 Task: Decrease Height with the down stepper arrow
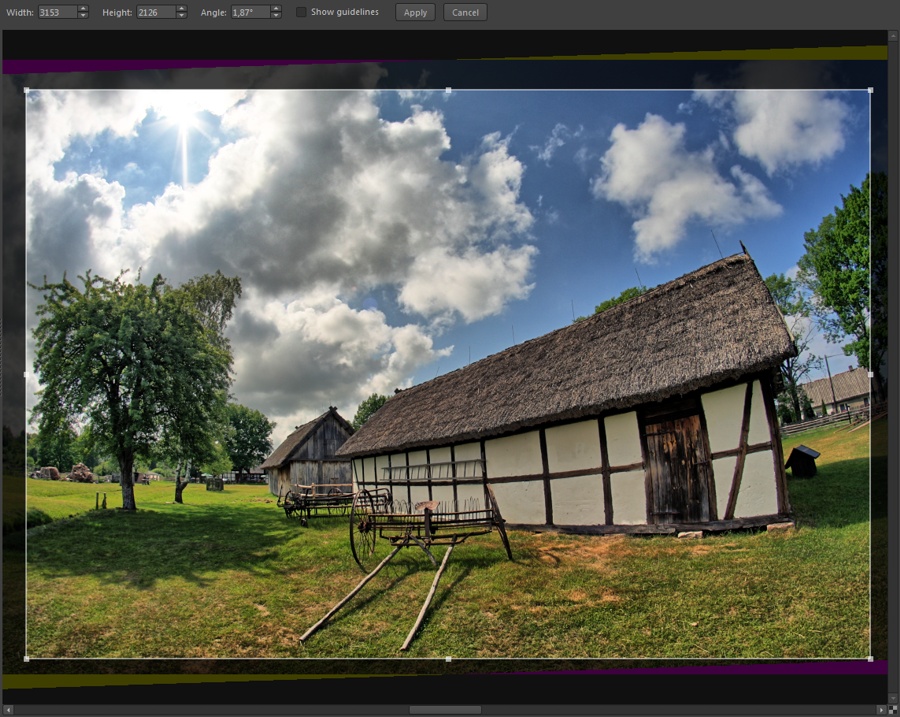pyautogui.click(x=182, y=15)
